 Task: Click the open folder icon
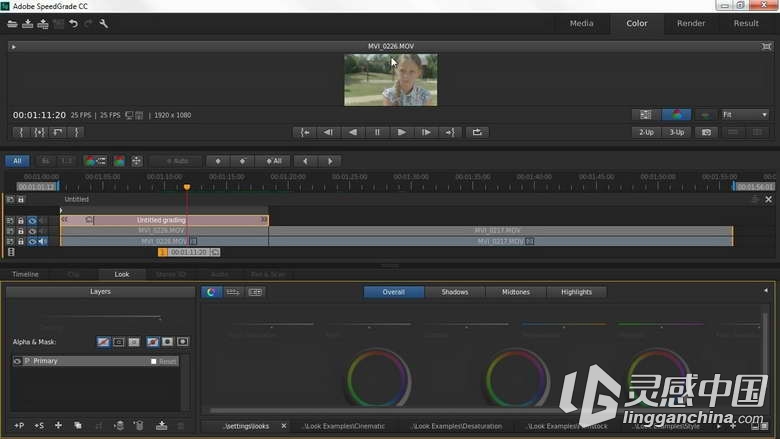coord(12,23)
